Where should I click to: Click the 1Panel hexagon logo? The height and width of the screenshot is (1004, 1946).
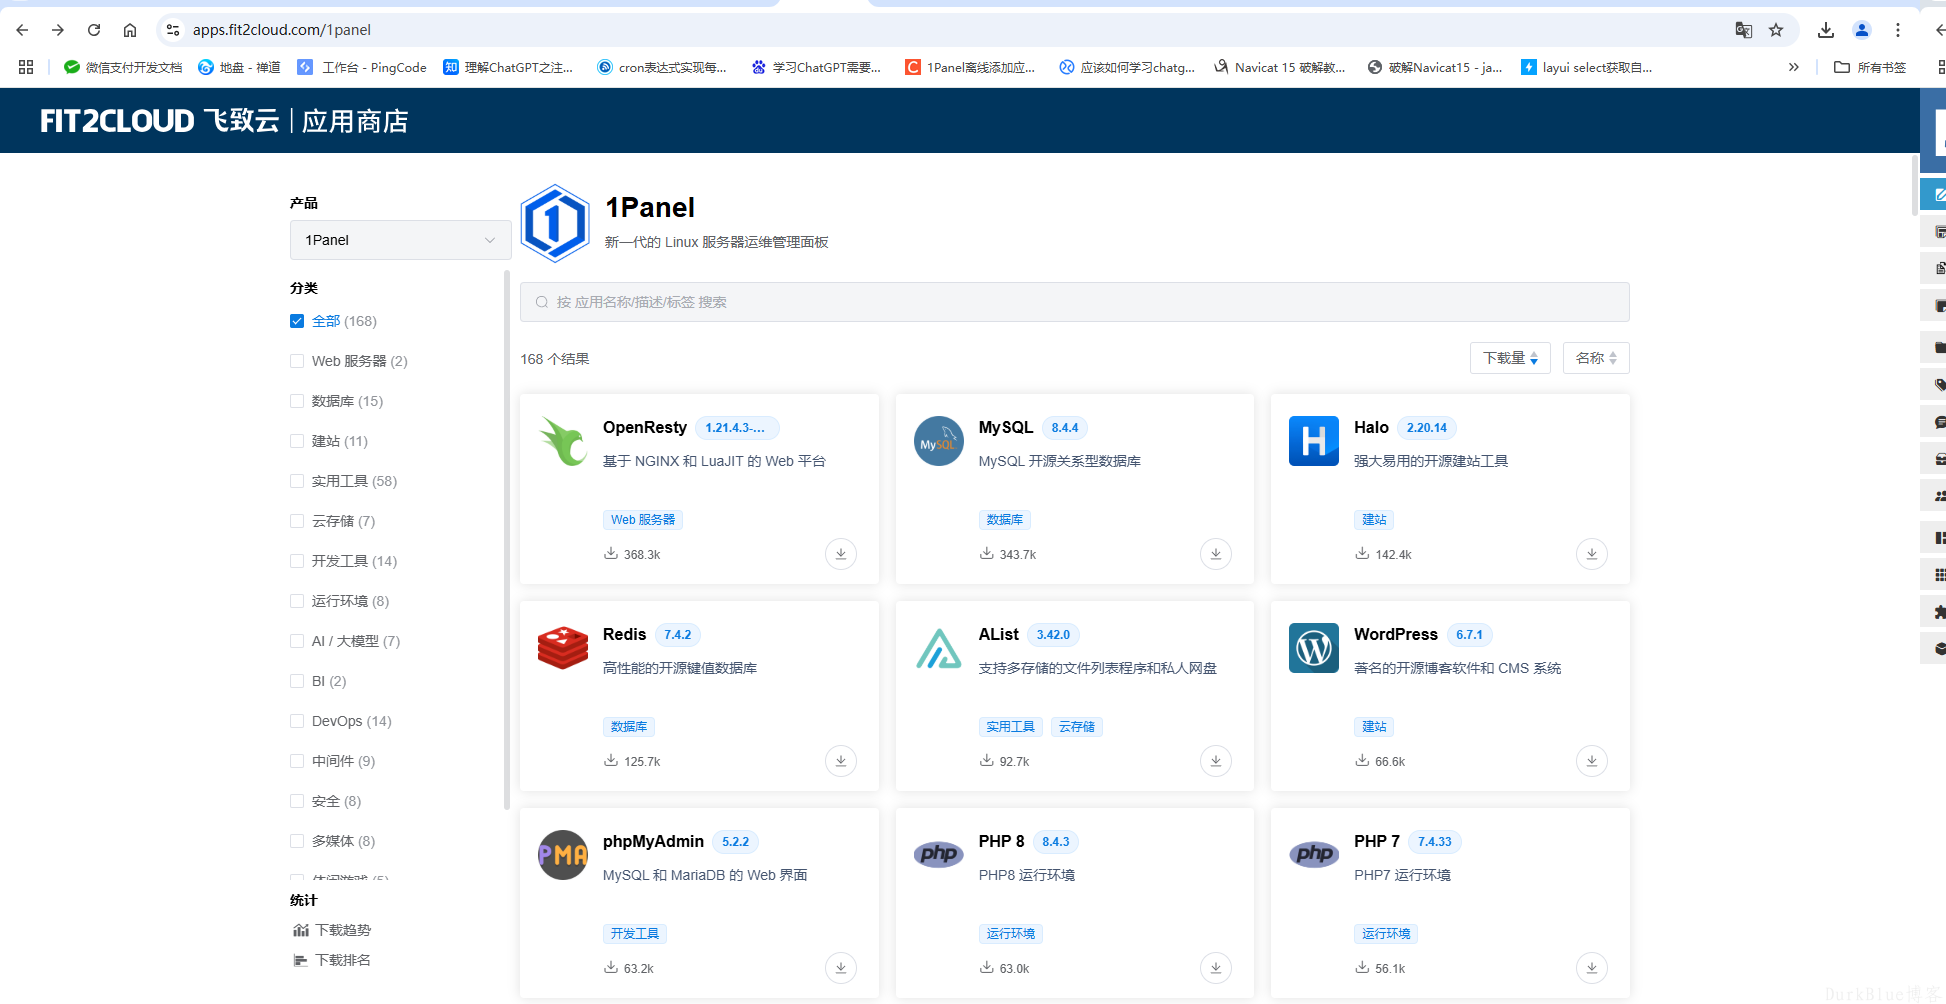pos(555,223)
